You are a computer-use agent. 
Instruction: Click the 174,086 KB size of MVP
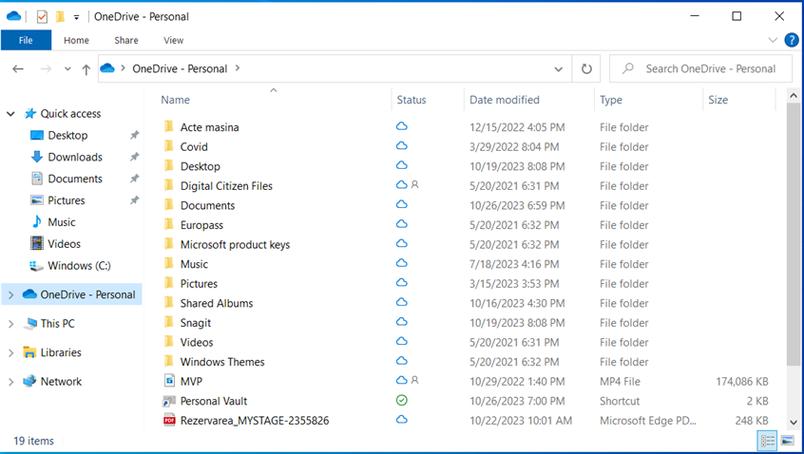pyautogui.click(x=742, y=382)
